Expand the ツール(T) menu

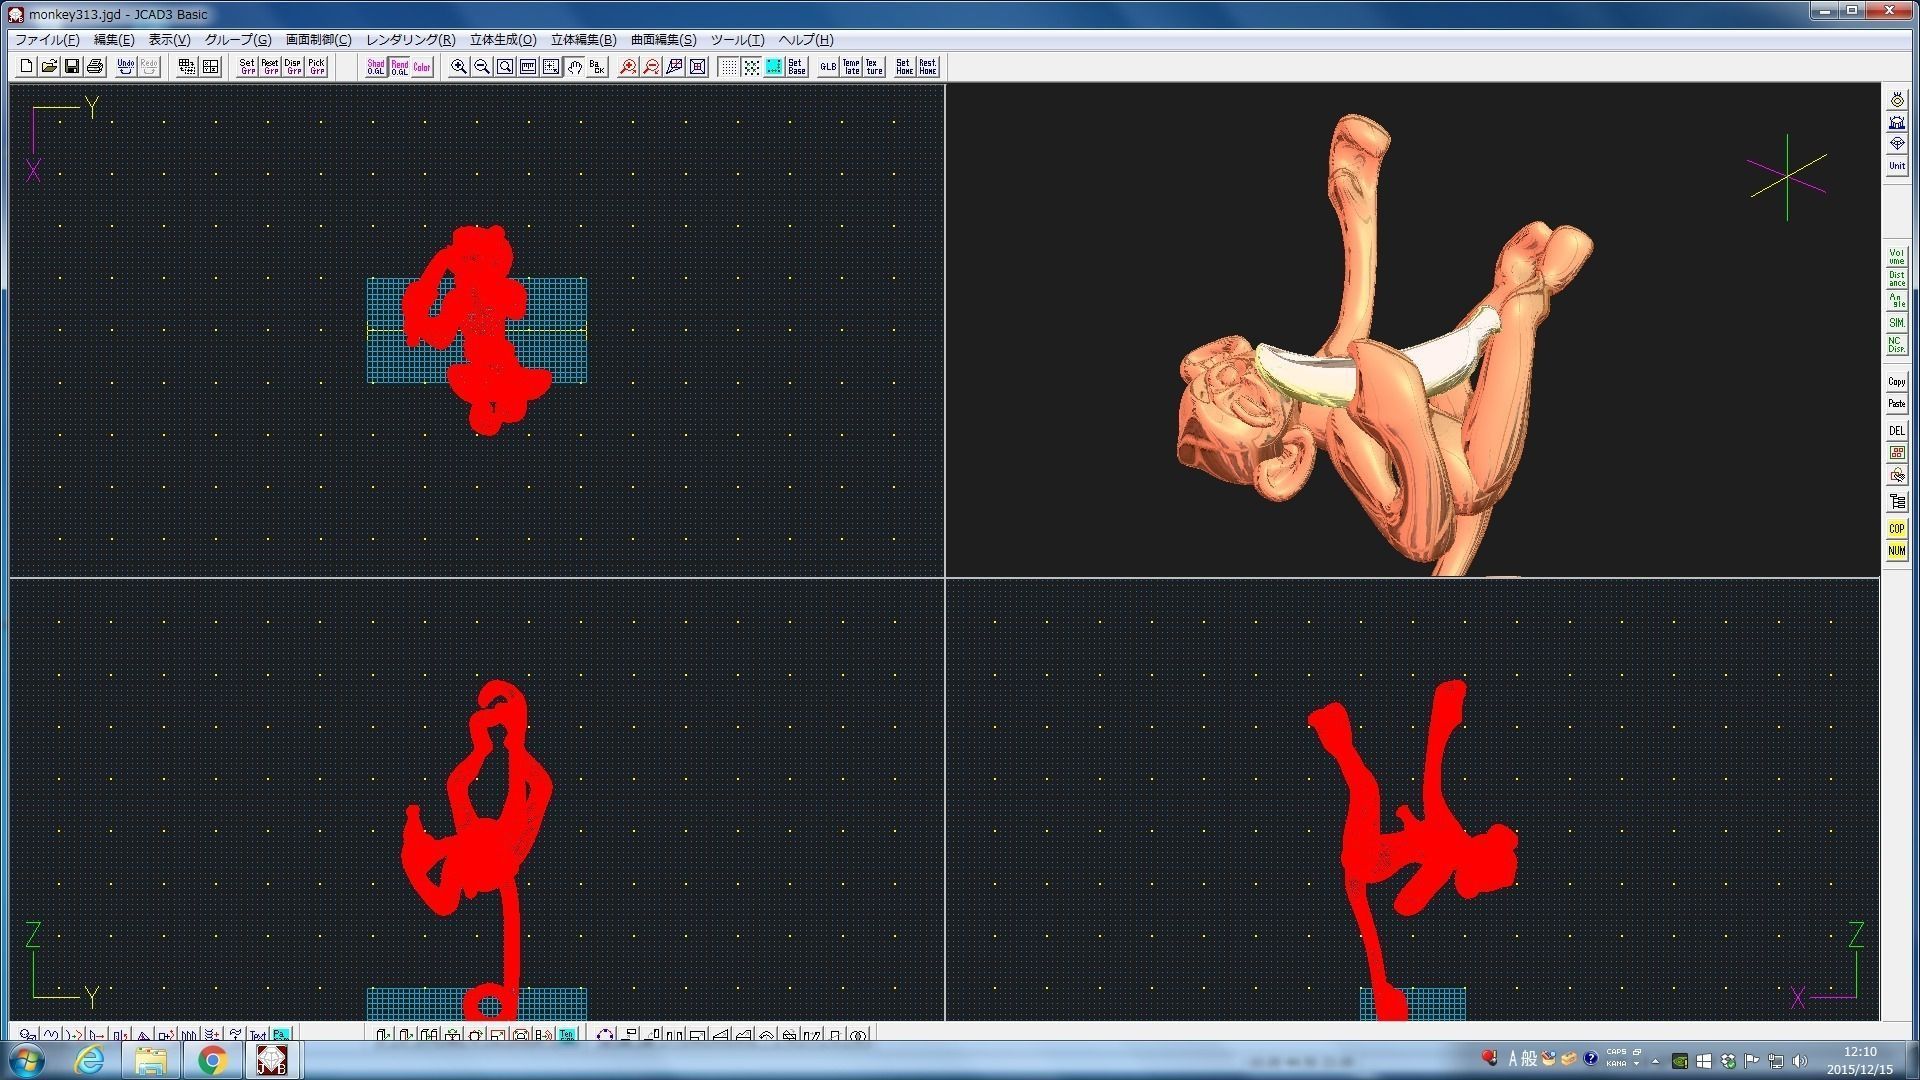tap(737, 40)
